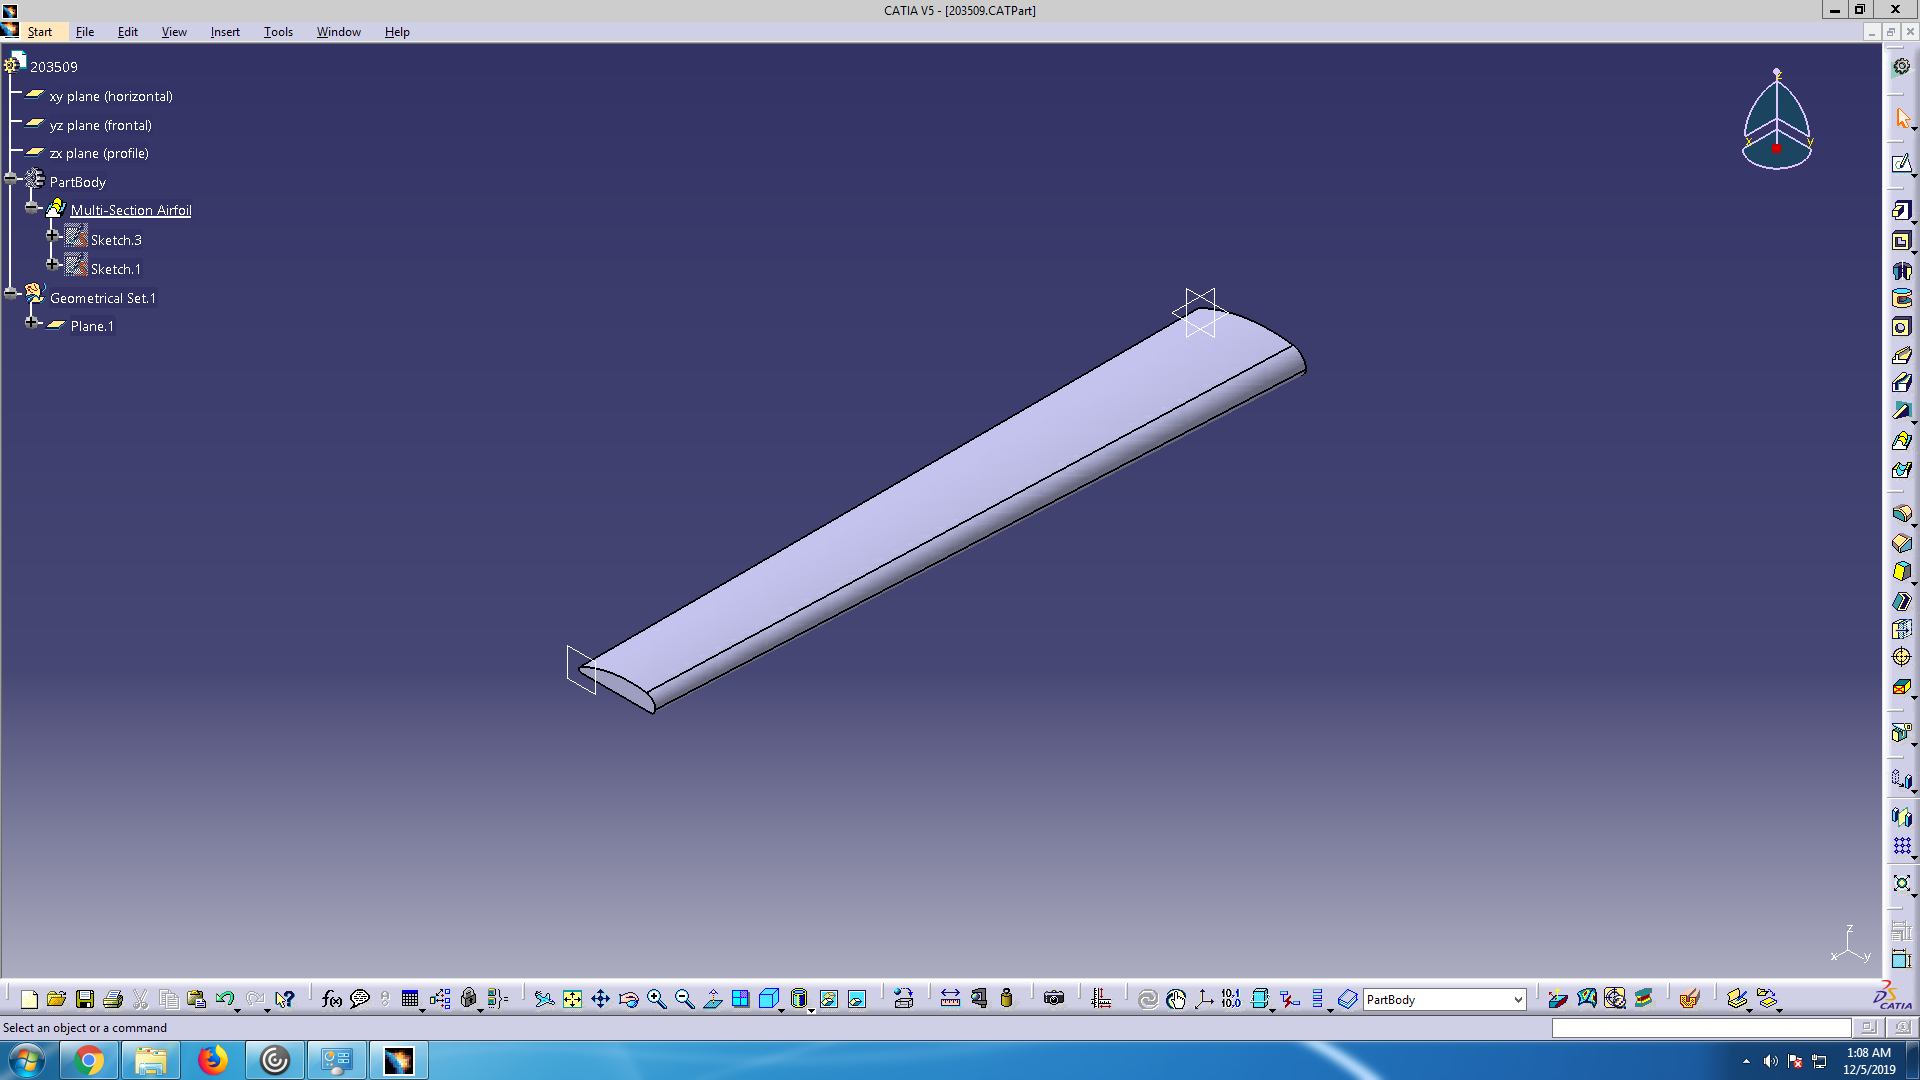Click the Sketcher icon in right toolbar

point(1901,164)
